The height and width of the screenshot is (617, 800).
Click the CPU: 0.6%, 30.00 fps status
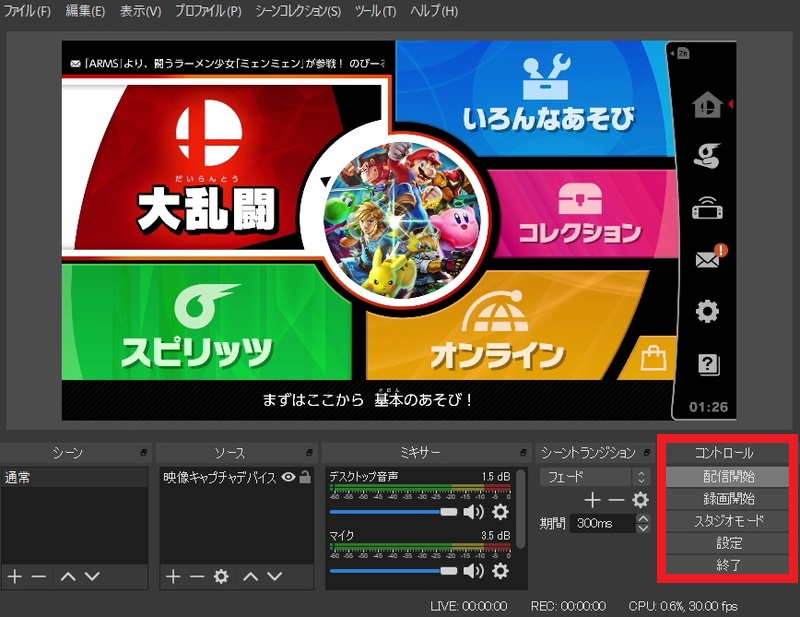(x=683, y=606)
